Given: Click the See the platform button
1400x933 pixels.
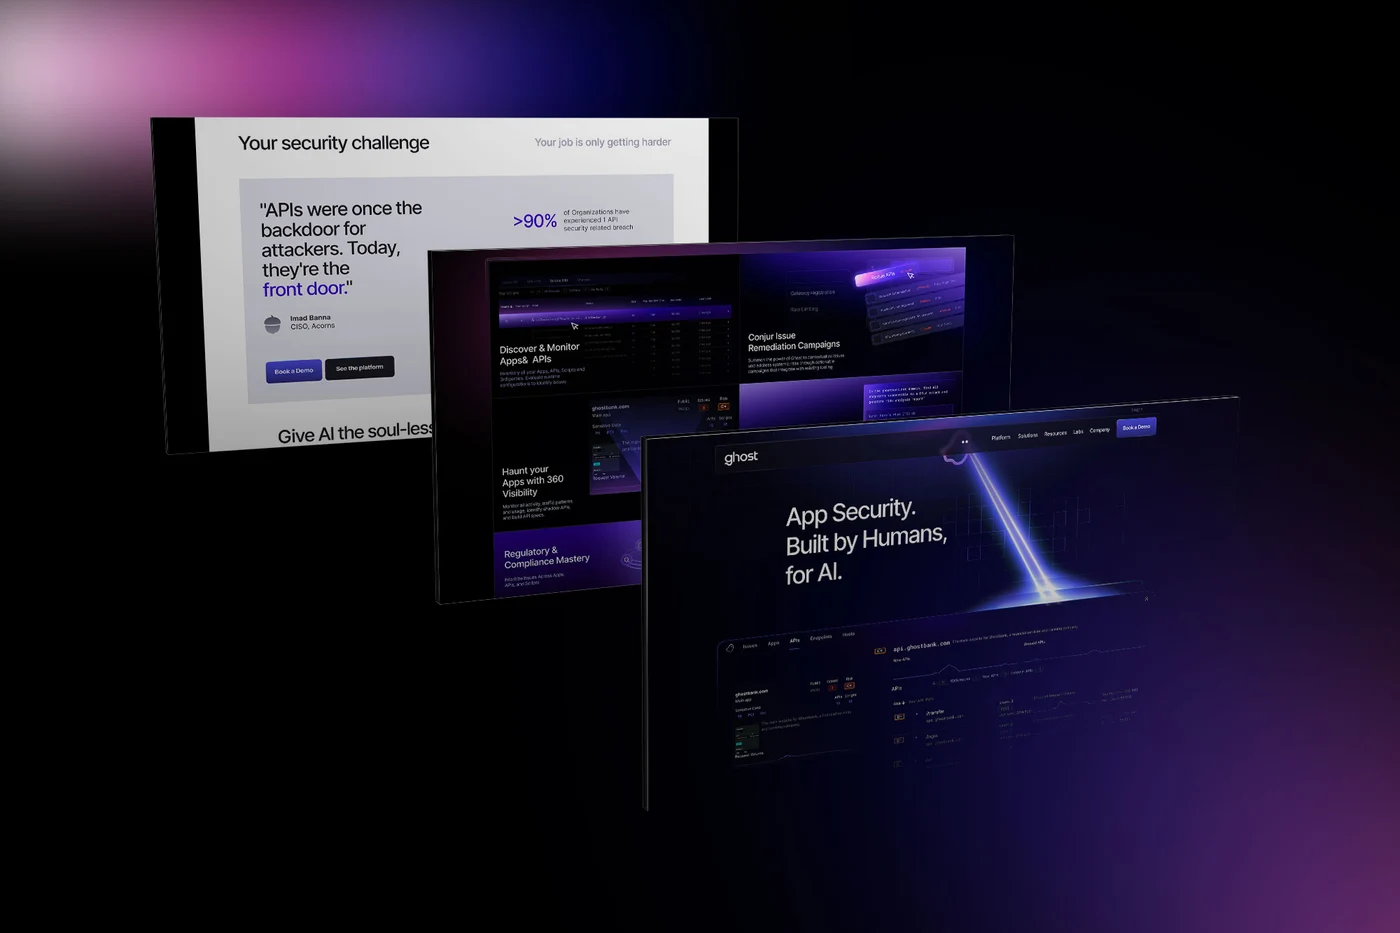Looking at the screenshot, I should [359, 368].
